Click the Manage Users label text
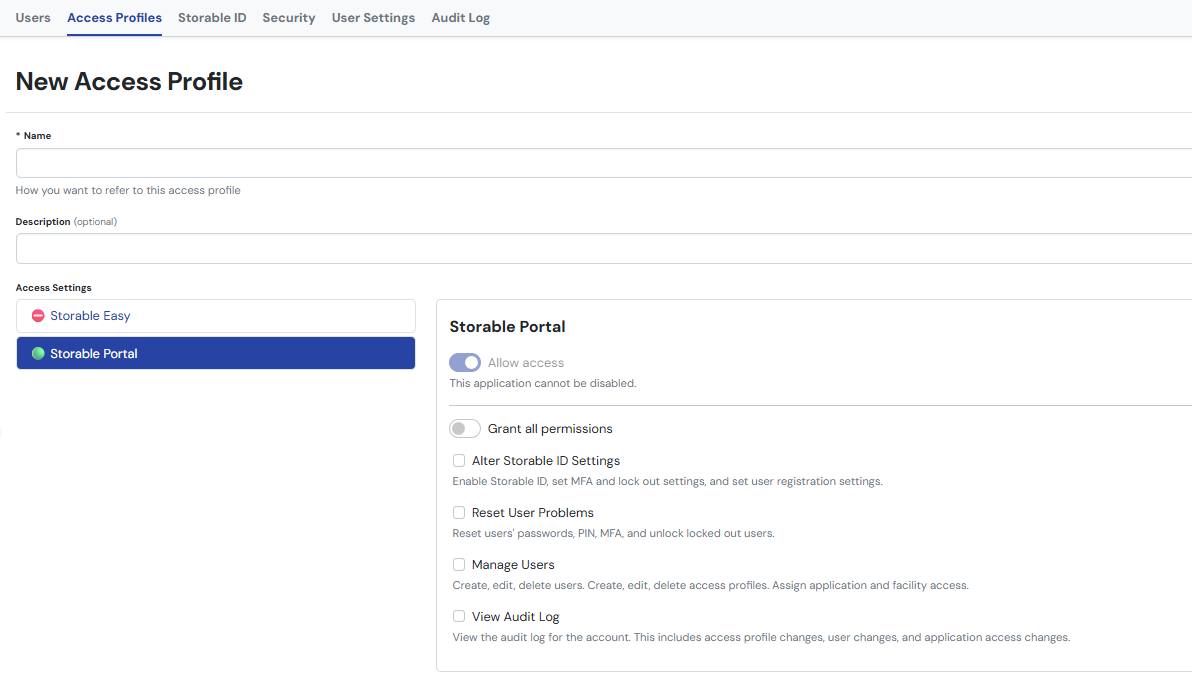 [513, 565]
